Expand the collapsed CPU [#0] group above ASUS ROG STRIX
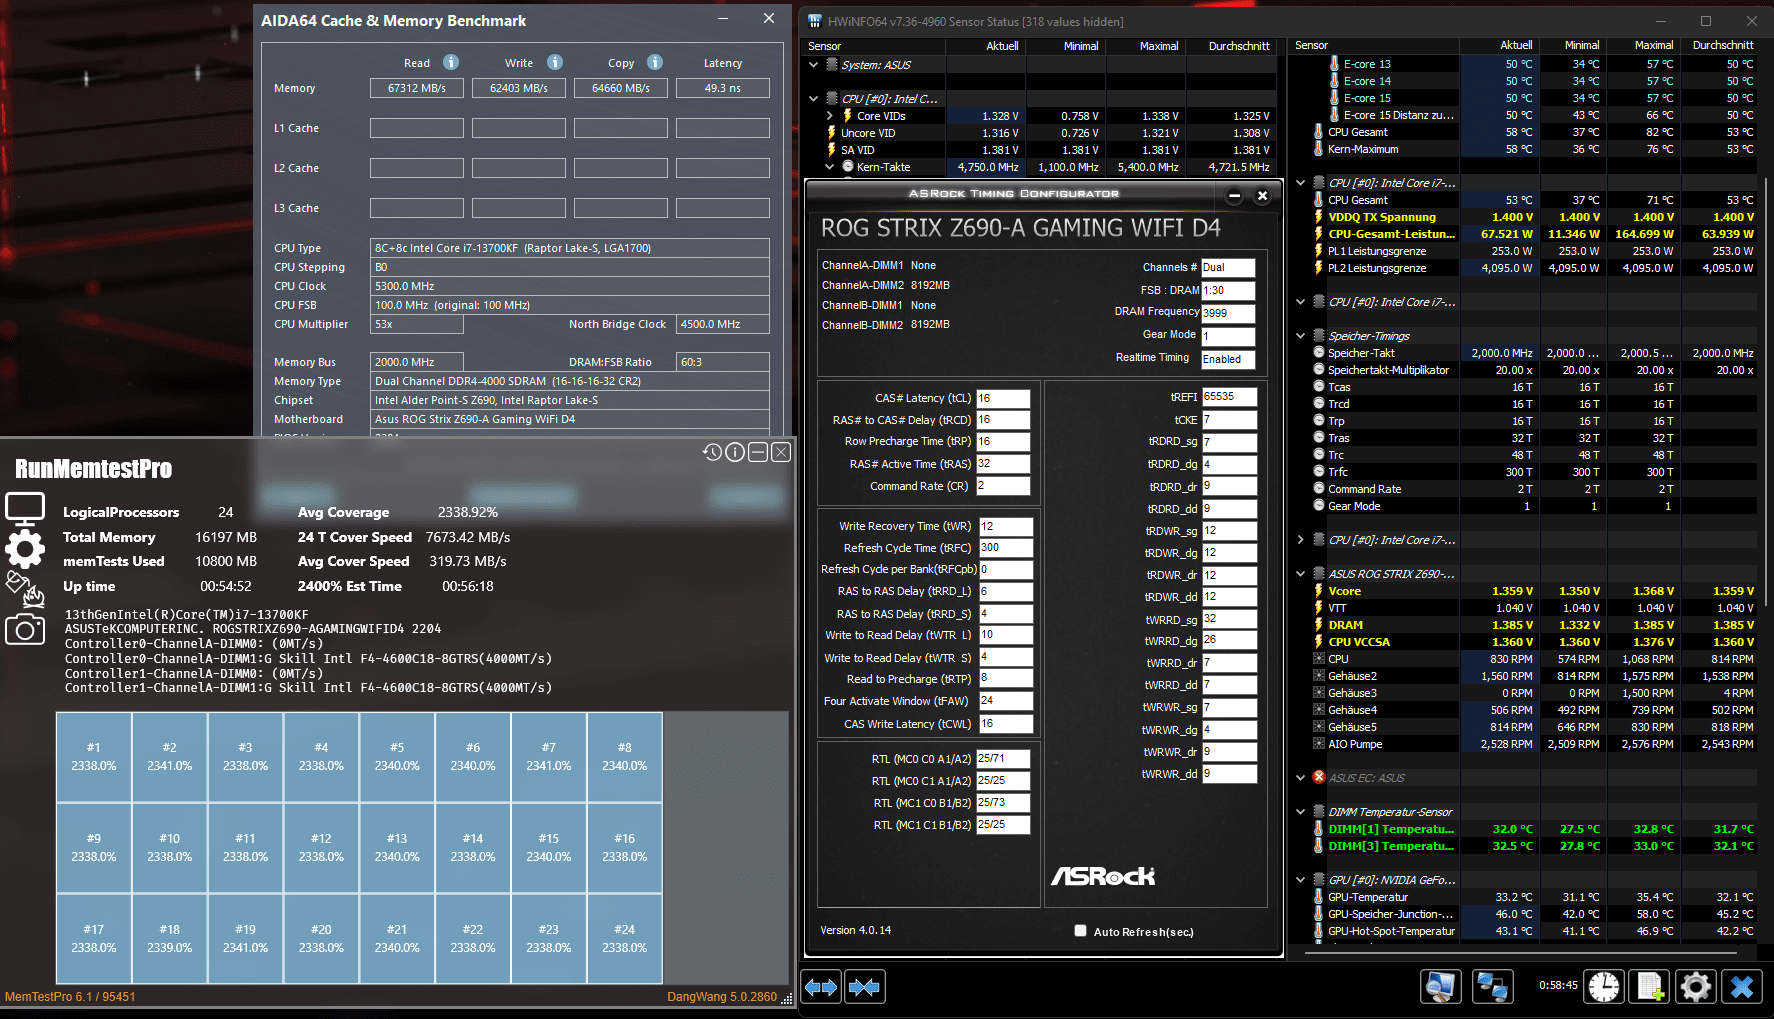 click(x=1300, y=540)
